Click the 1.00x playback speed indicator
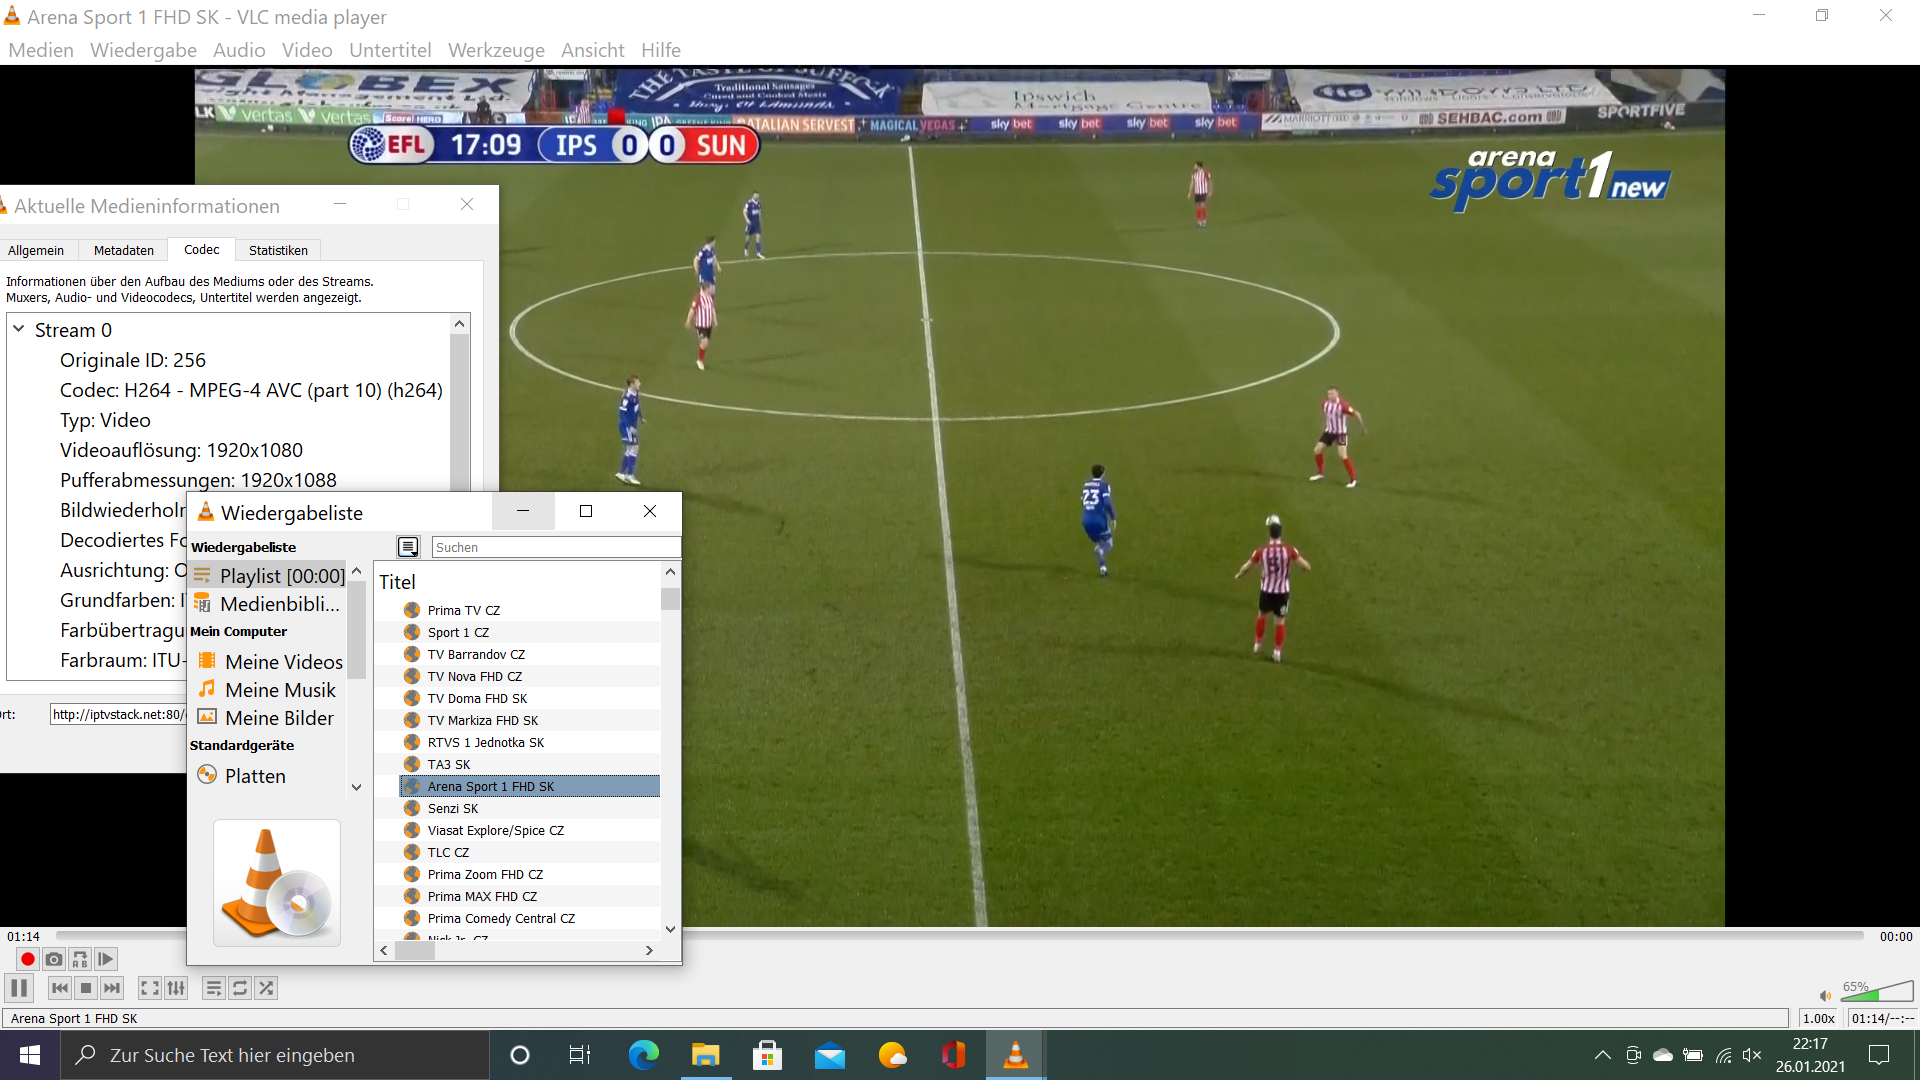Image resolution: width=1920 pixels, height=1080 pixels. pos(1818,1018)
